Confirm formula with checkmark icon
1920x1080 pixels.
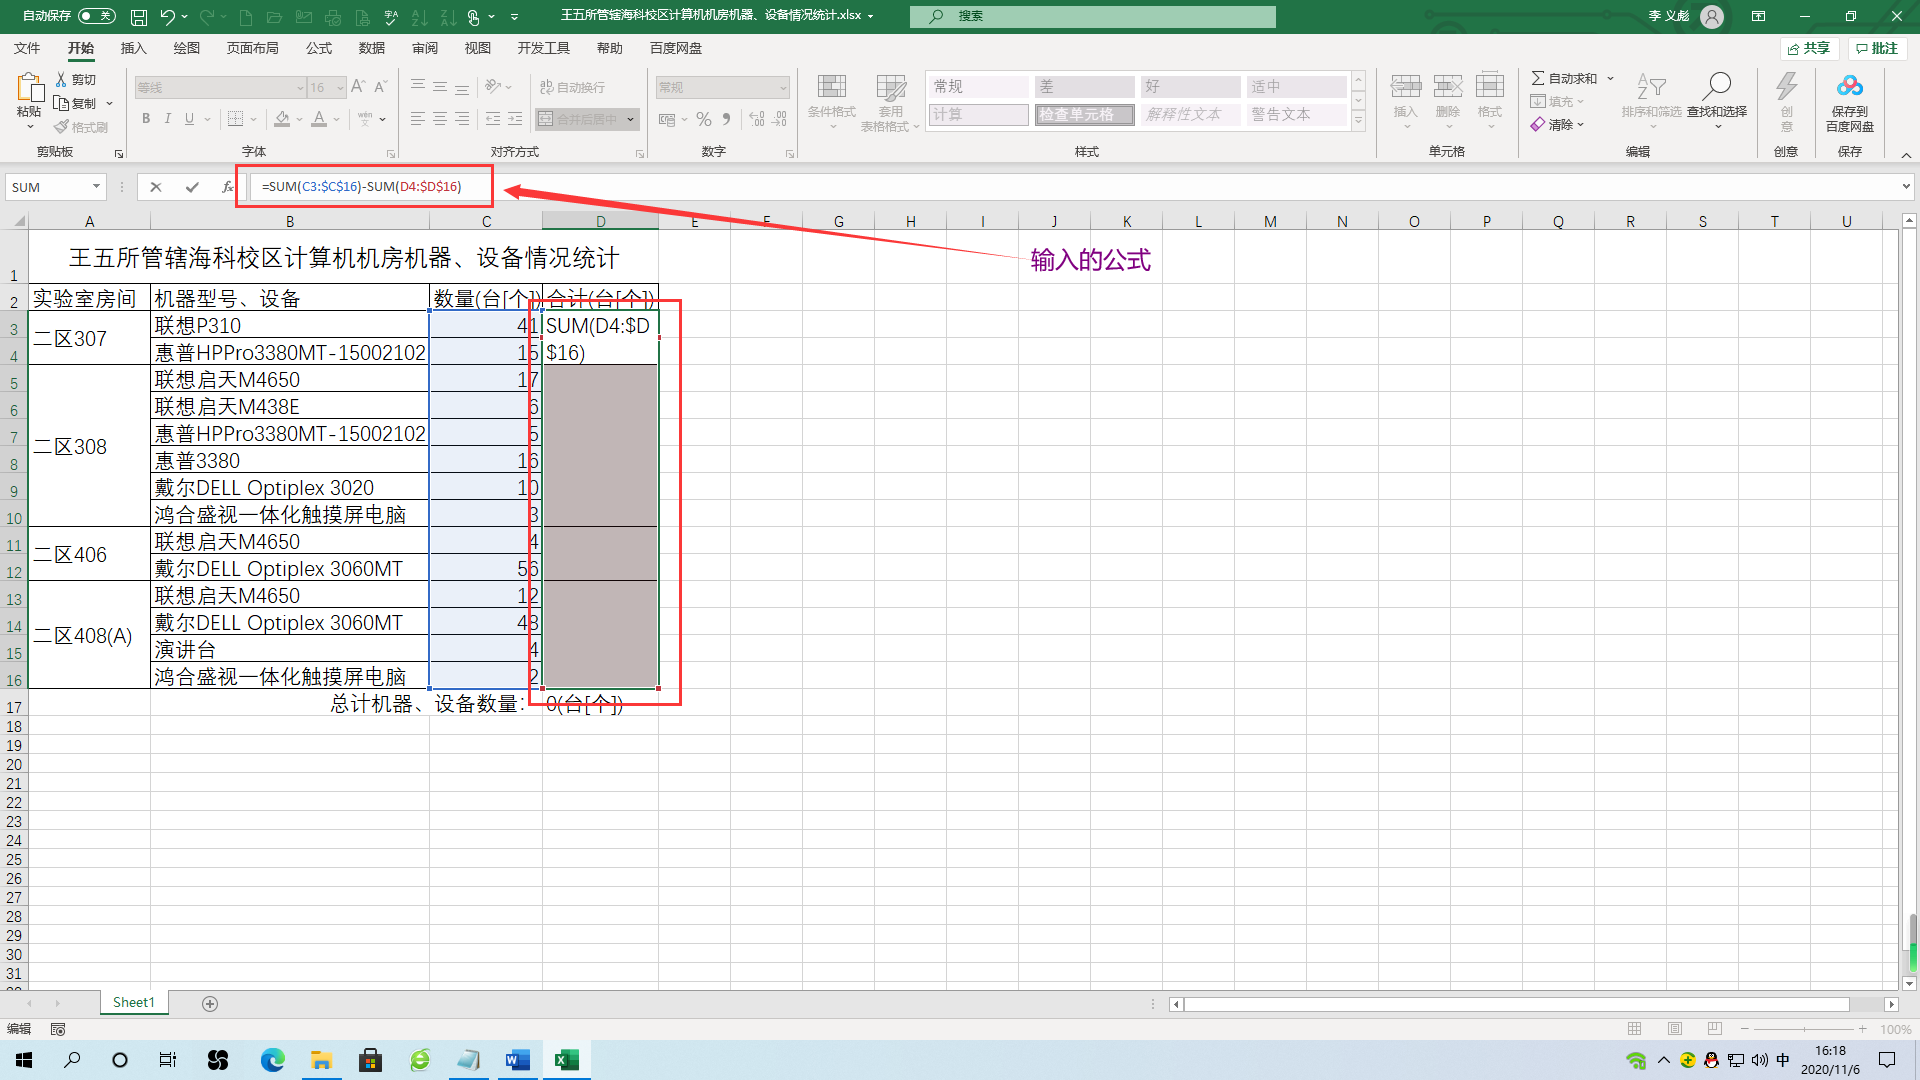[192, 187]
